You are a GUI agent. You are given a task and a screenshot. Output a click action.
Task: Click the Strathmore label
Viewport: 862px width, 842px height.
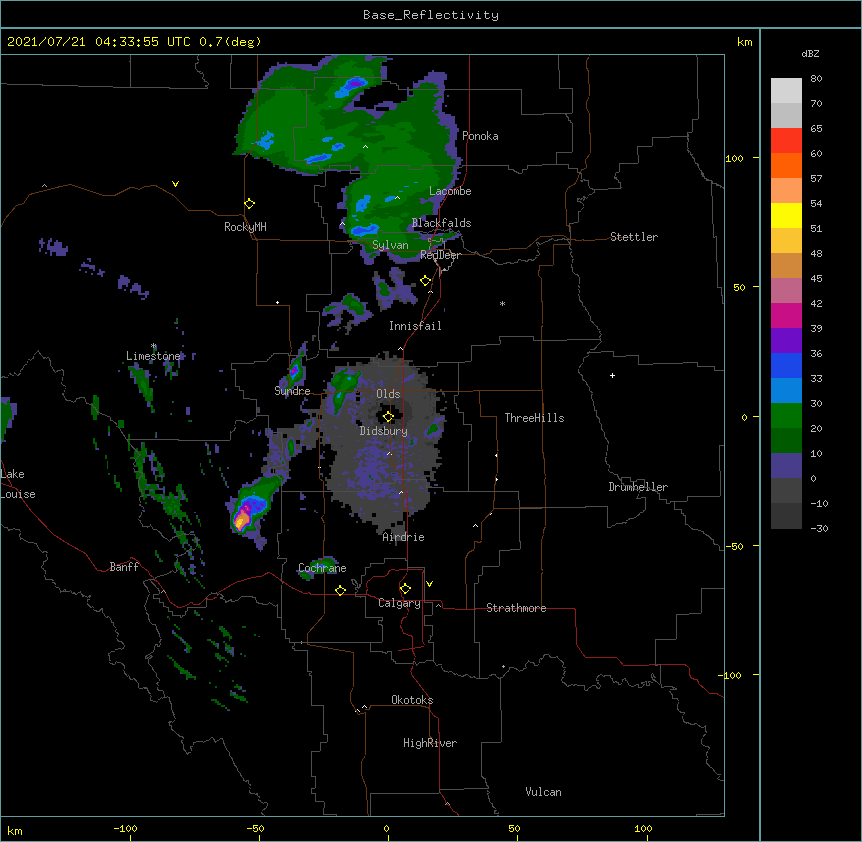pos(516,608)
